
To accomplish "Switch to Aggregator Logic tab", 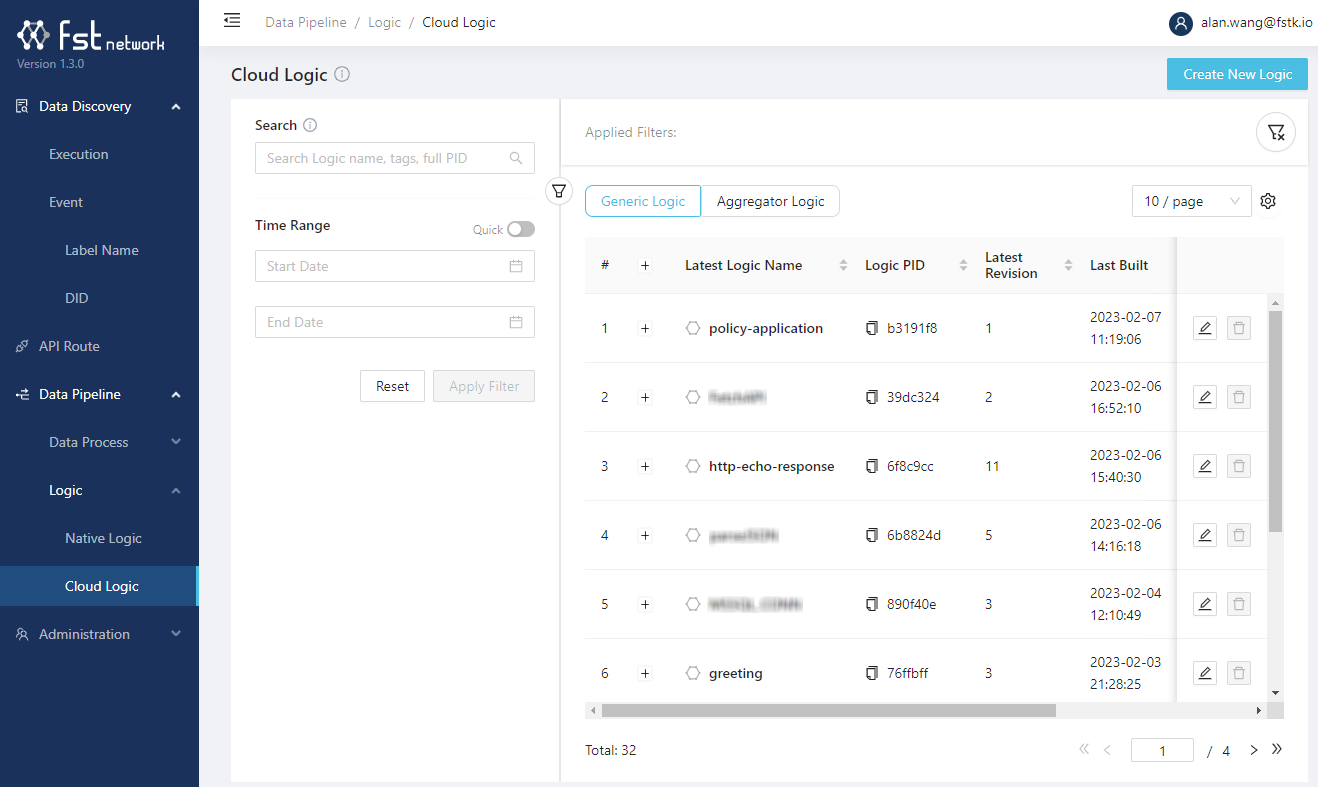I will pos(770,201).
